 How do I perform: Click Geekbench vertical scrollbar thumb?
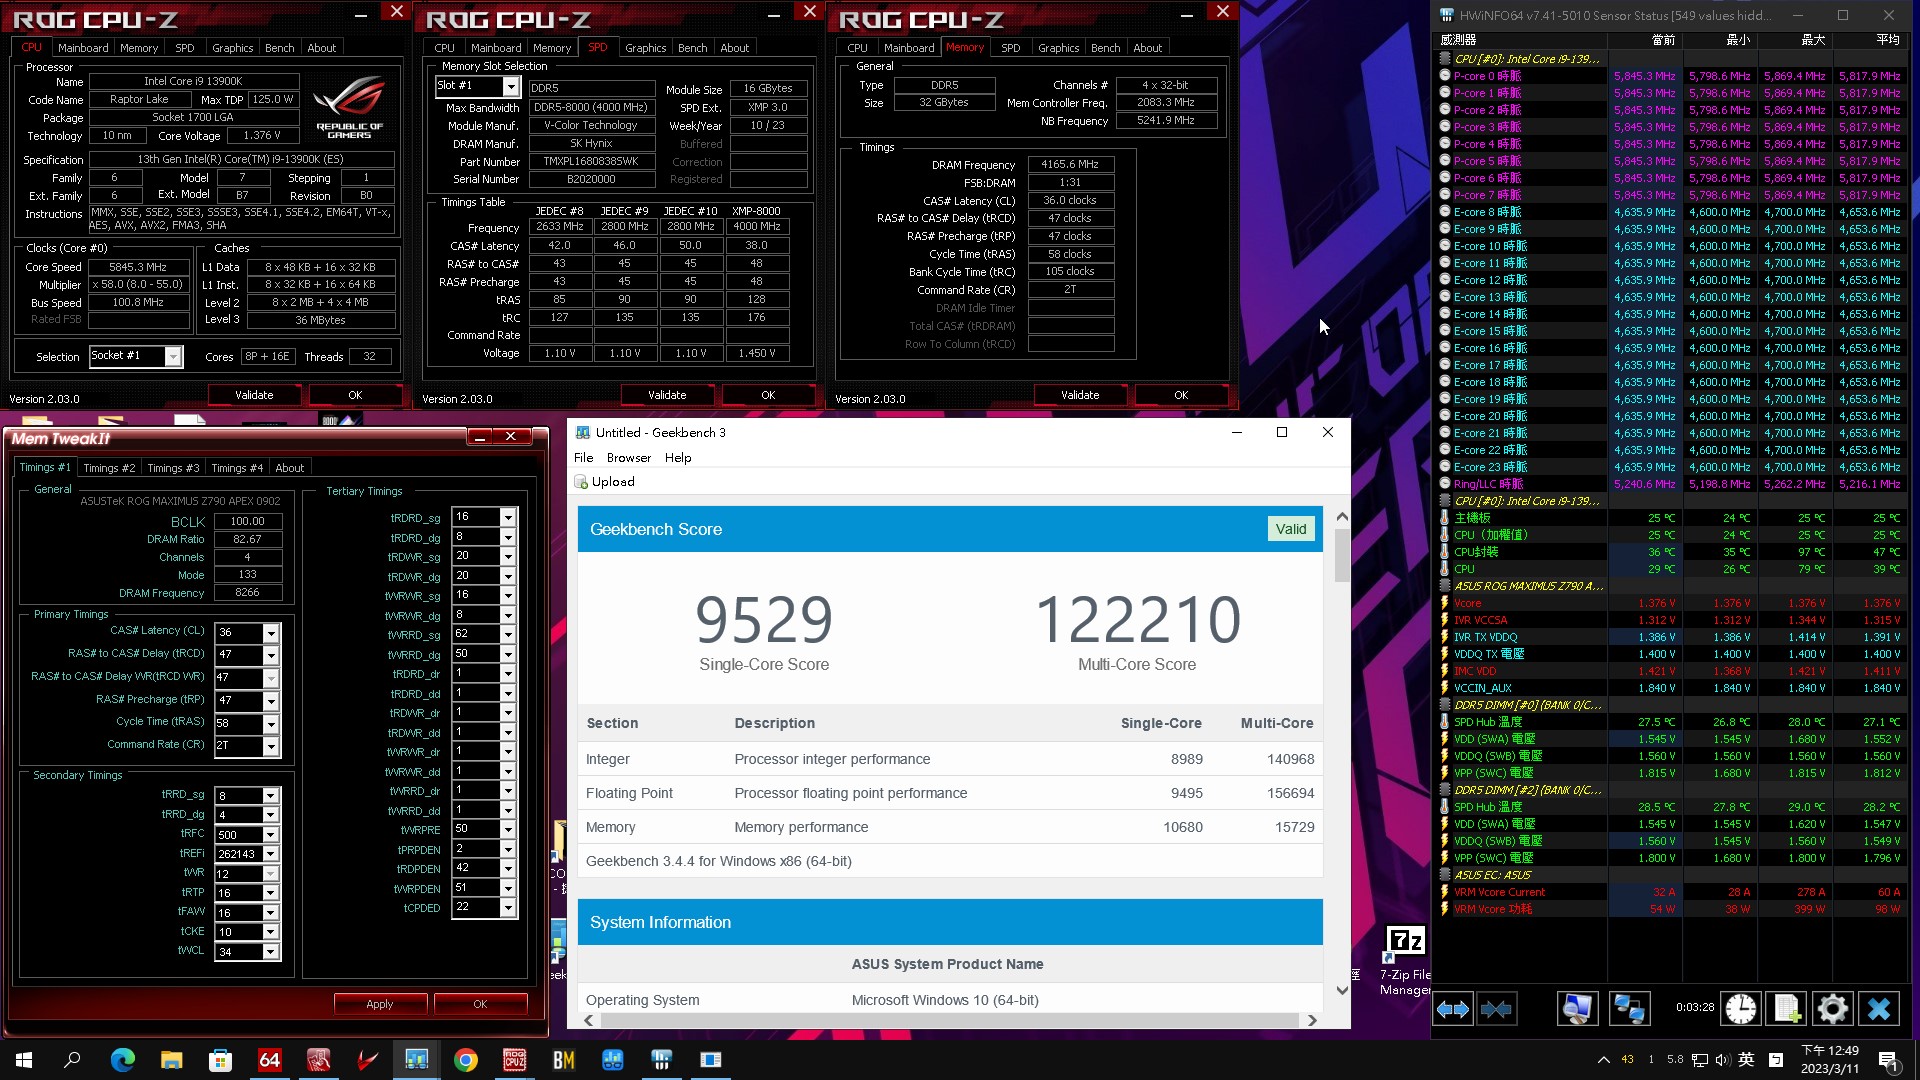click(1342, 555)
